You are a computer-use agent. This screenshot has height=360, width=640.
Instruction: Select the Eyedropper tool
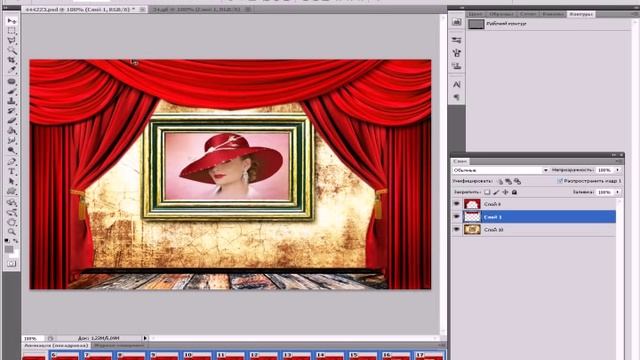click(x=12, y=70)
